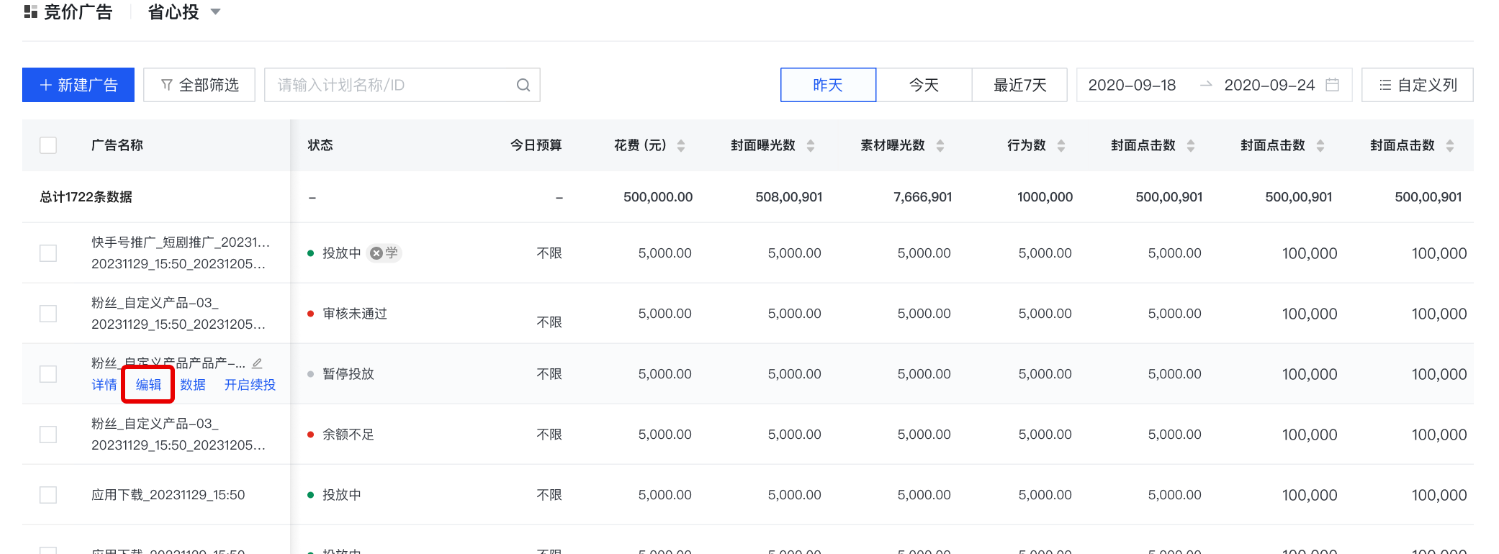Viewport: 1499px width, 554px height.
Task: Check the row with 余额不足 status
Action: click(x=48, y=434)
